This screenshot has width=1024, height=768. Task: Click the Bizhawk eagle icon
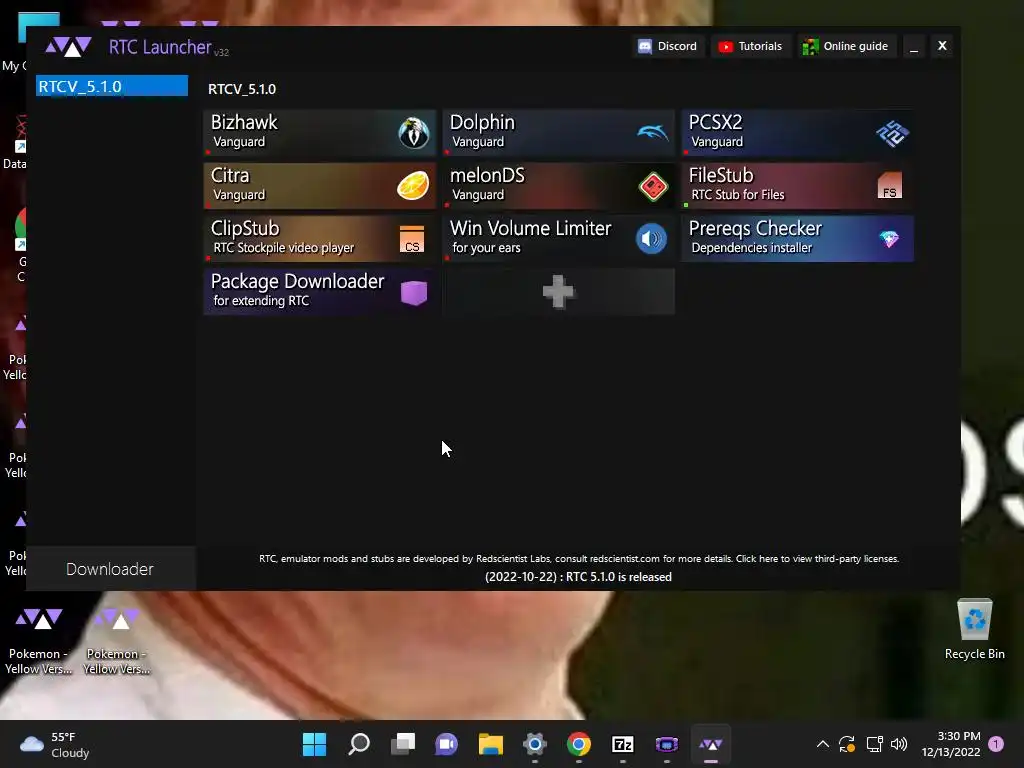tap(413, 133)
